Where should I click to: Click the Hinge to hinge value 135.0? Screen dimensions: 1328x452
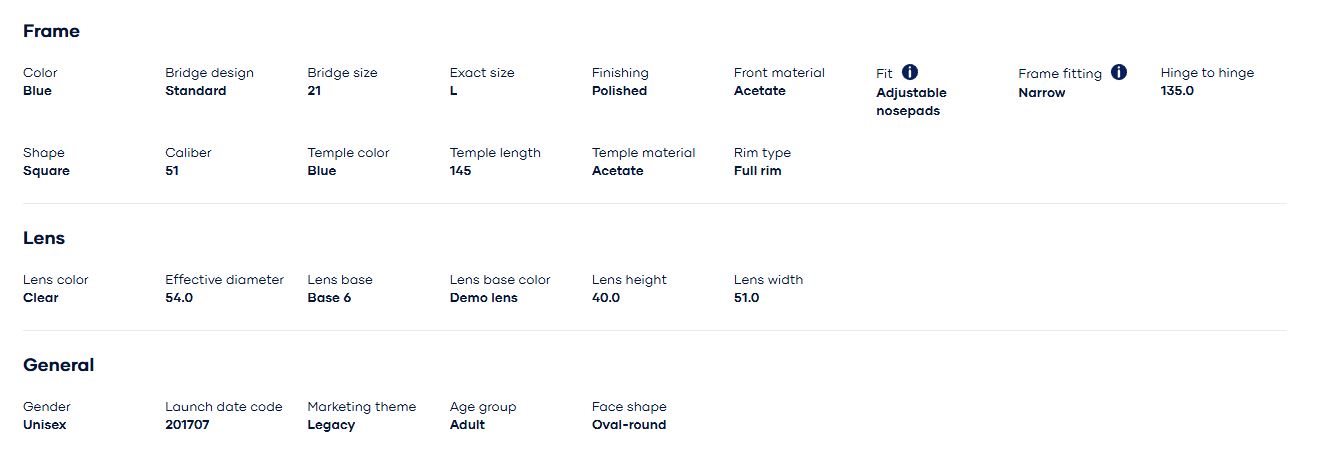point(1177,91)
